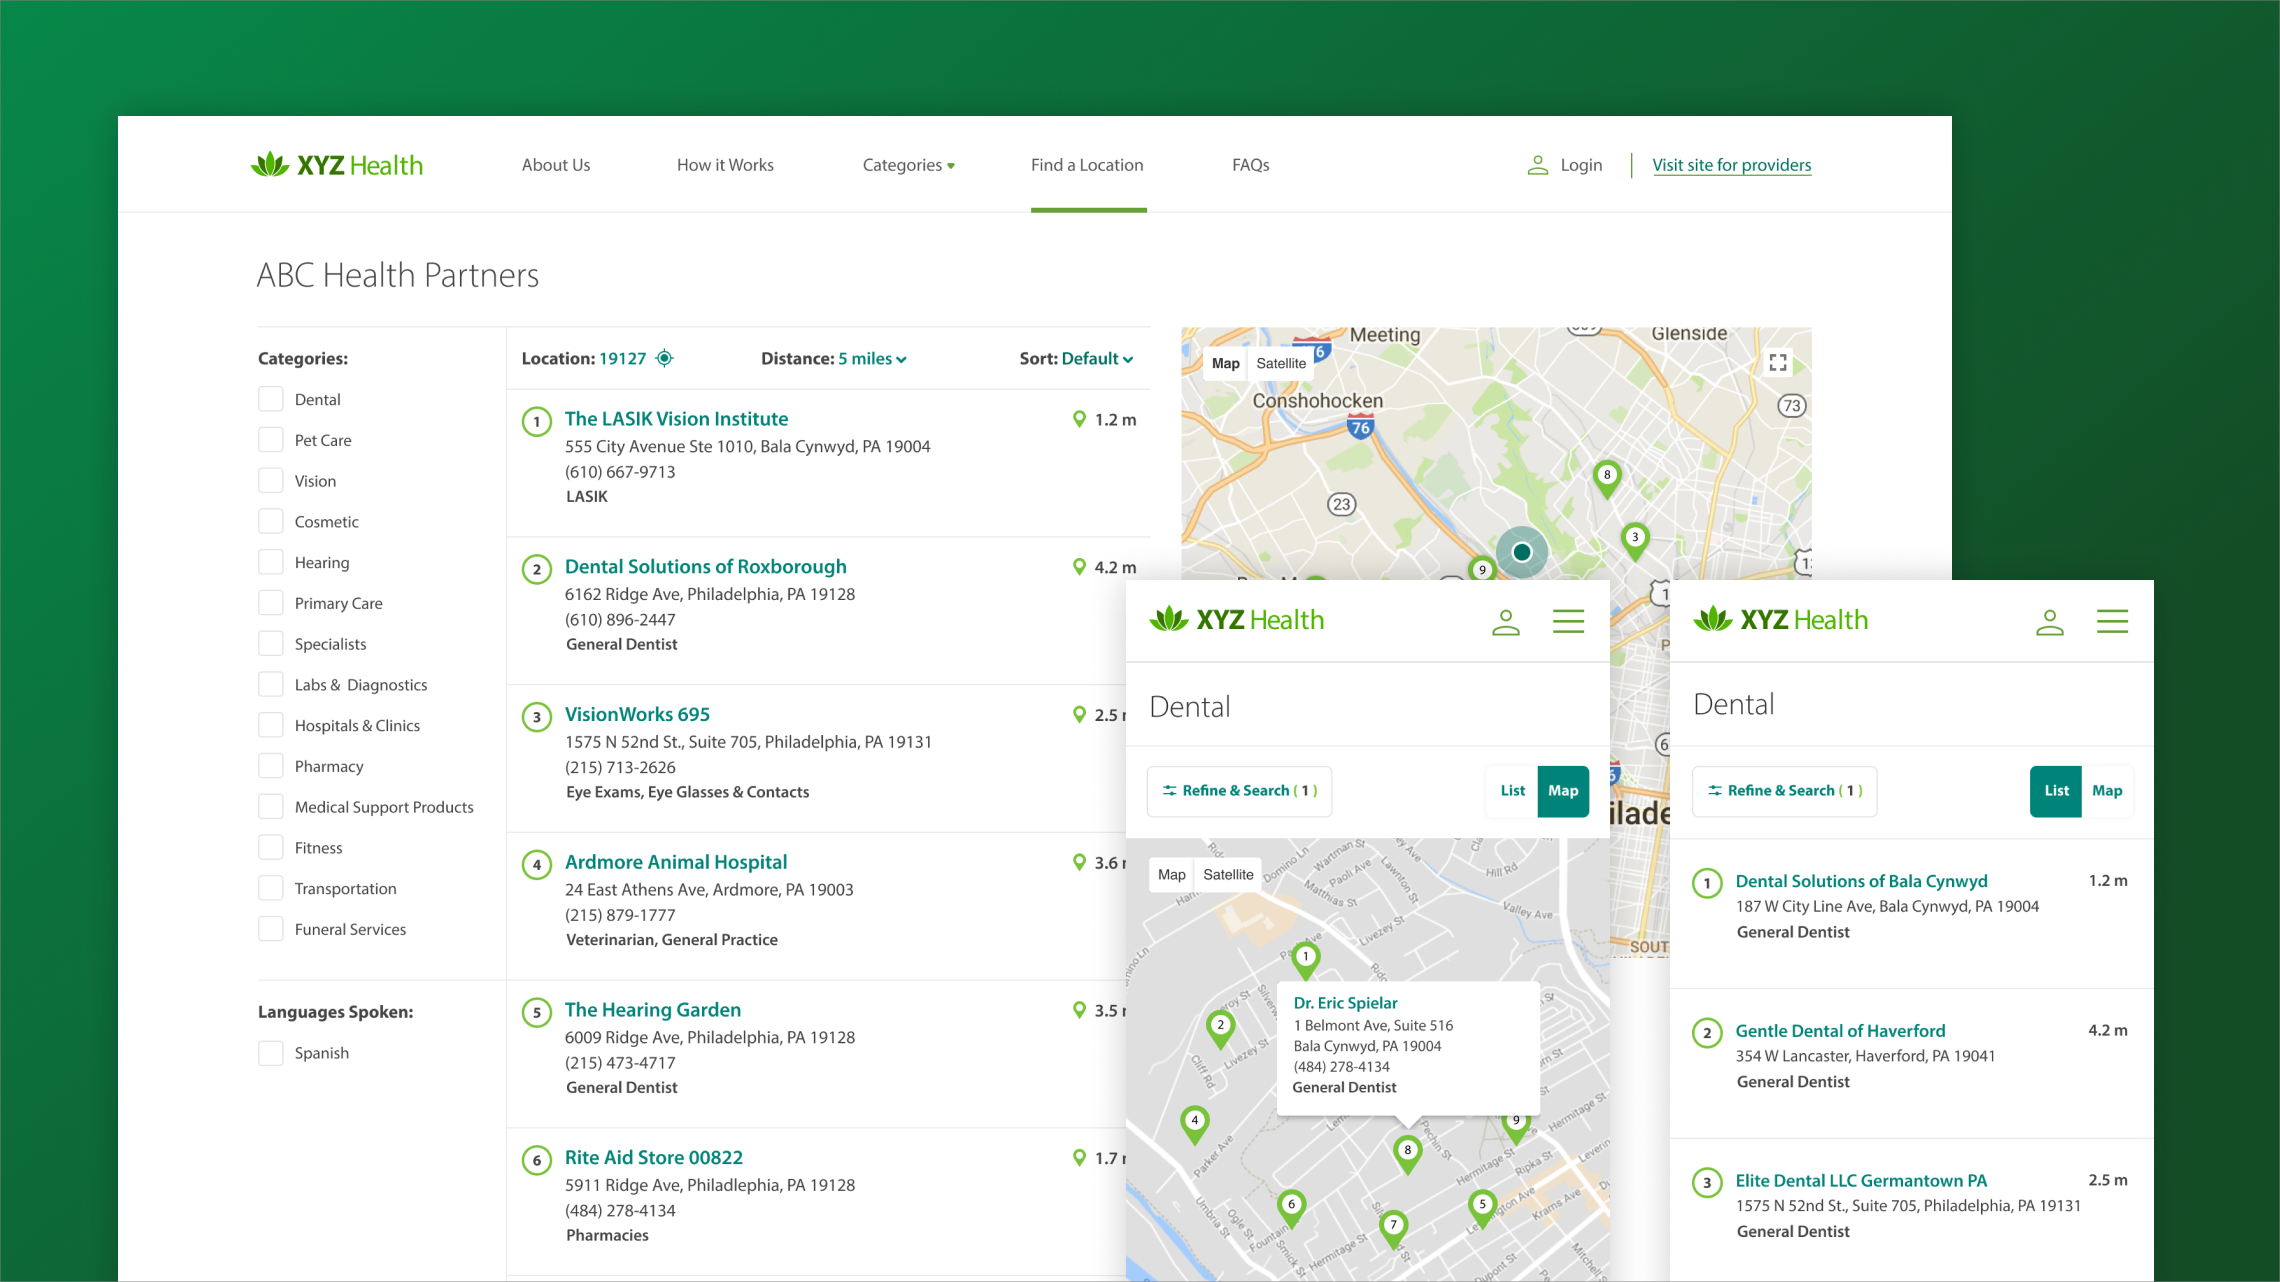Enable the Pharmacy category filter
Viewport: 2280px width, 1282px height.
(x=271, y=766)
